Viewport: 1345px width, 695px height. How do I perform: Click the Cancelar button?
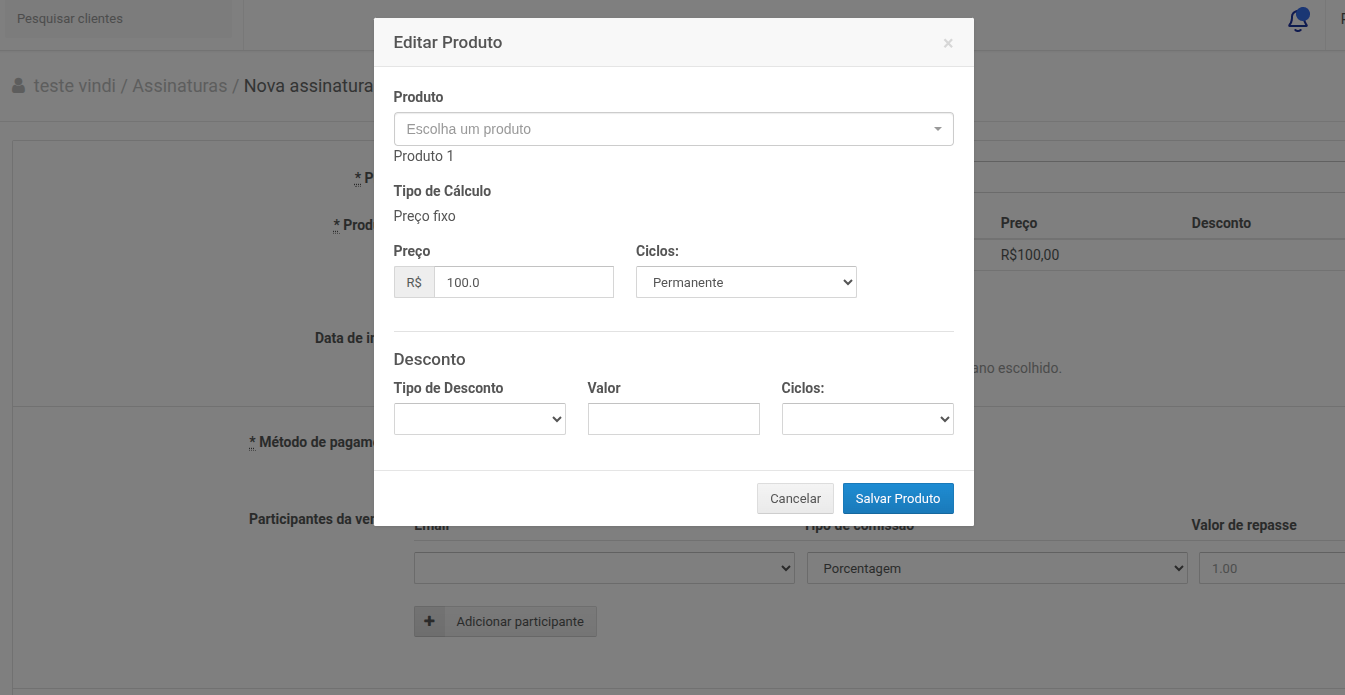pyautogui.click(x=794, y=498)
